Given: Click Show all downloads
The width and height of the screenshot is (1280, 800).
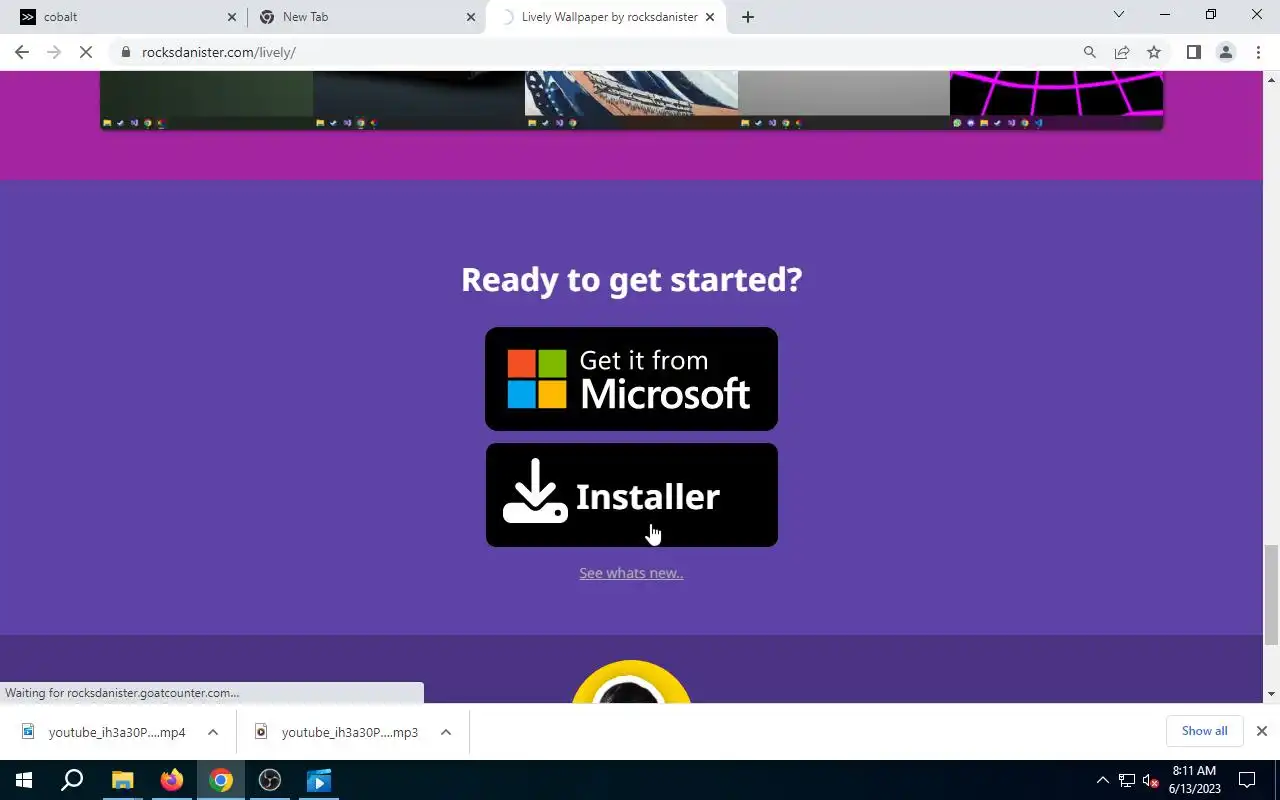Looking at the screenshot, I should tap(1204, 731).
